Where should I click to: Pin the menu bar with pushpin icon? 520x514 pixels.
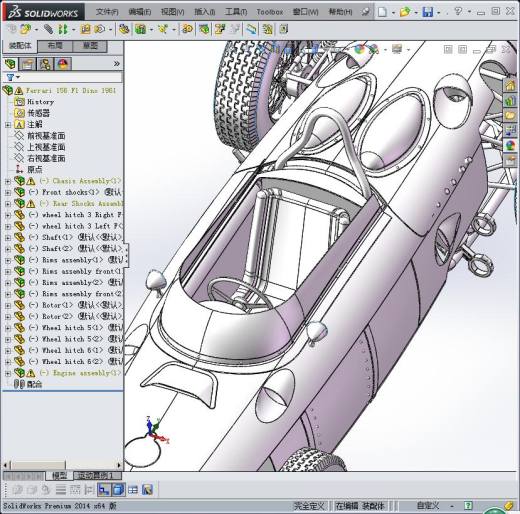pyautogui.click(x=365, y=12)
